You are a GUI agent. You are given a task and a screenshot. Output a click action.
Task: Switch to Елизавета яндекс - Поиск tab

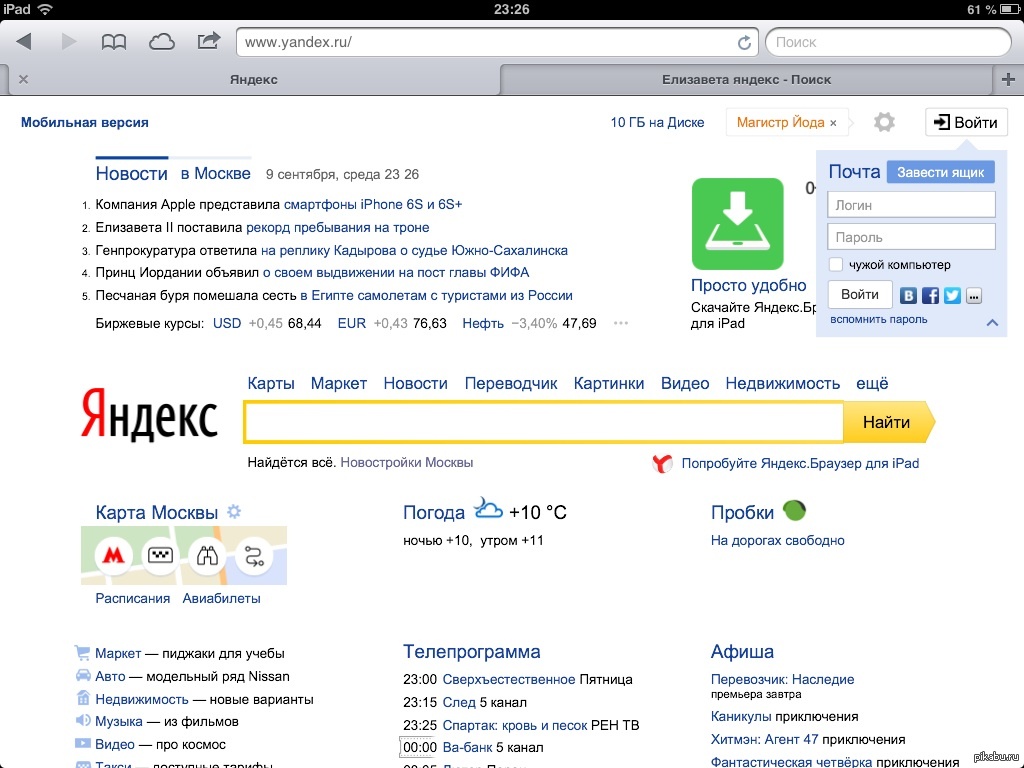click(x=746, y=79)
